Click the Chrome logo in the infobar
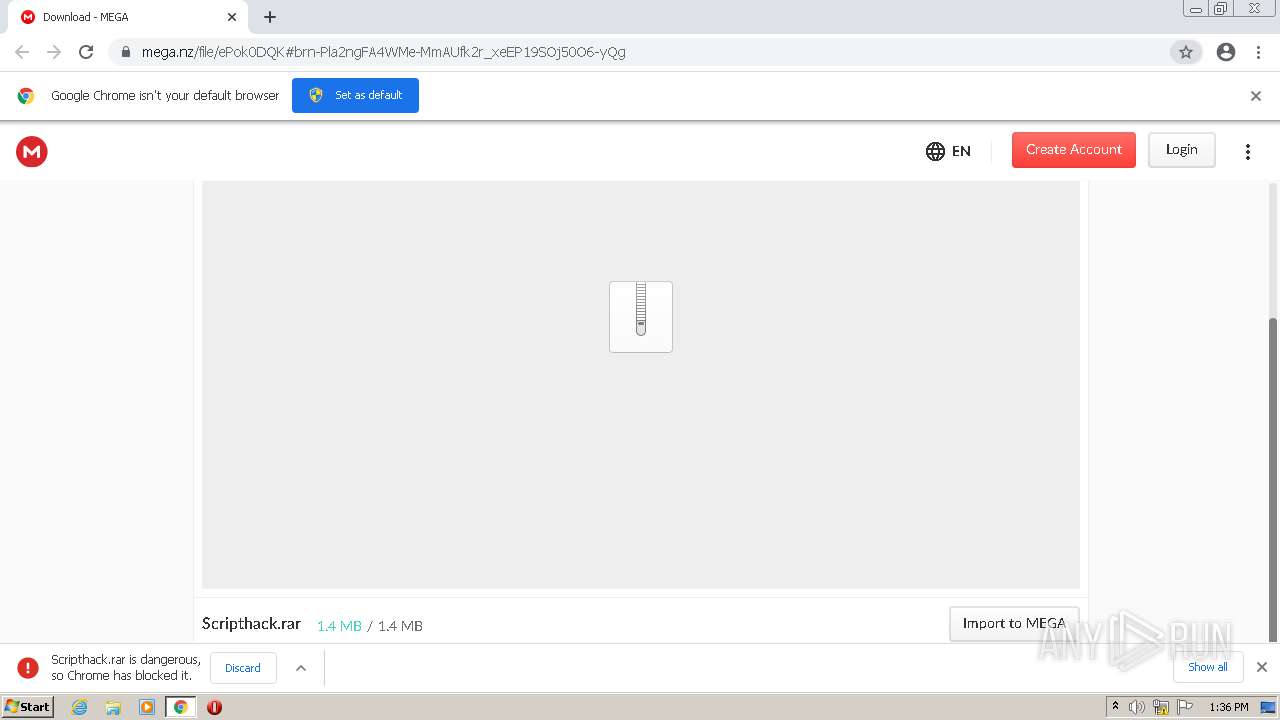This screenshot has height=720, width=1280. (x=26, y=96)
